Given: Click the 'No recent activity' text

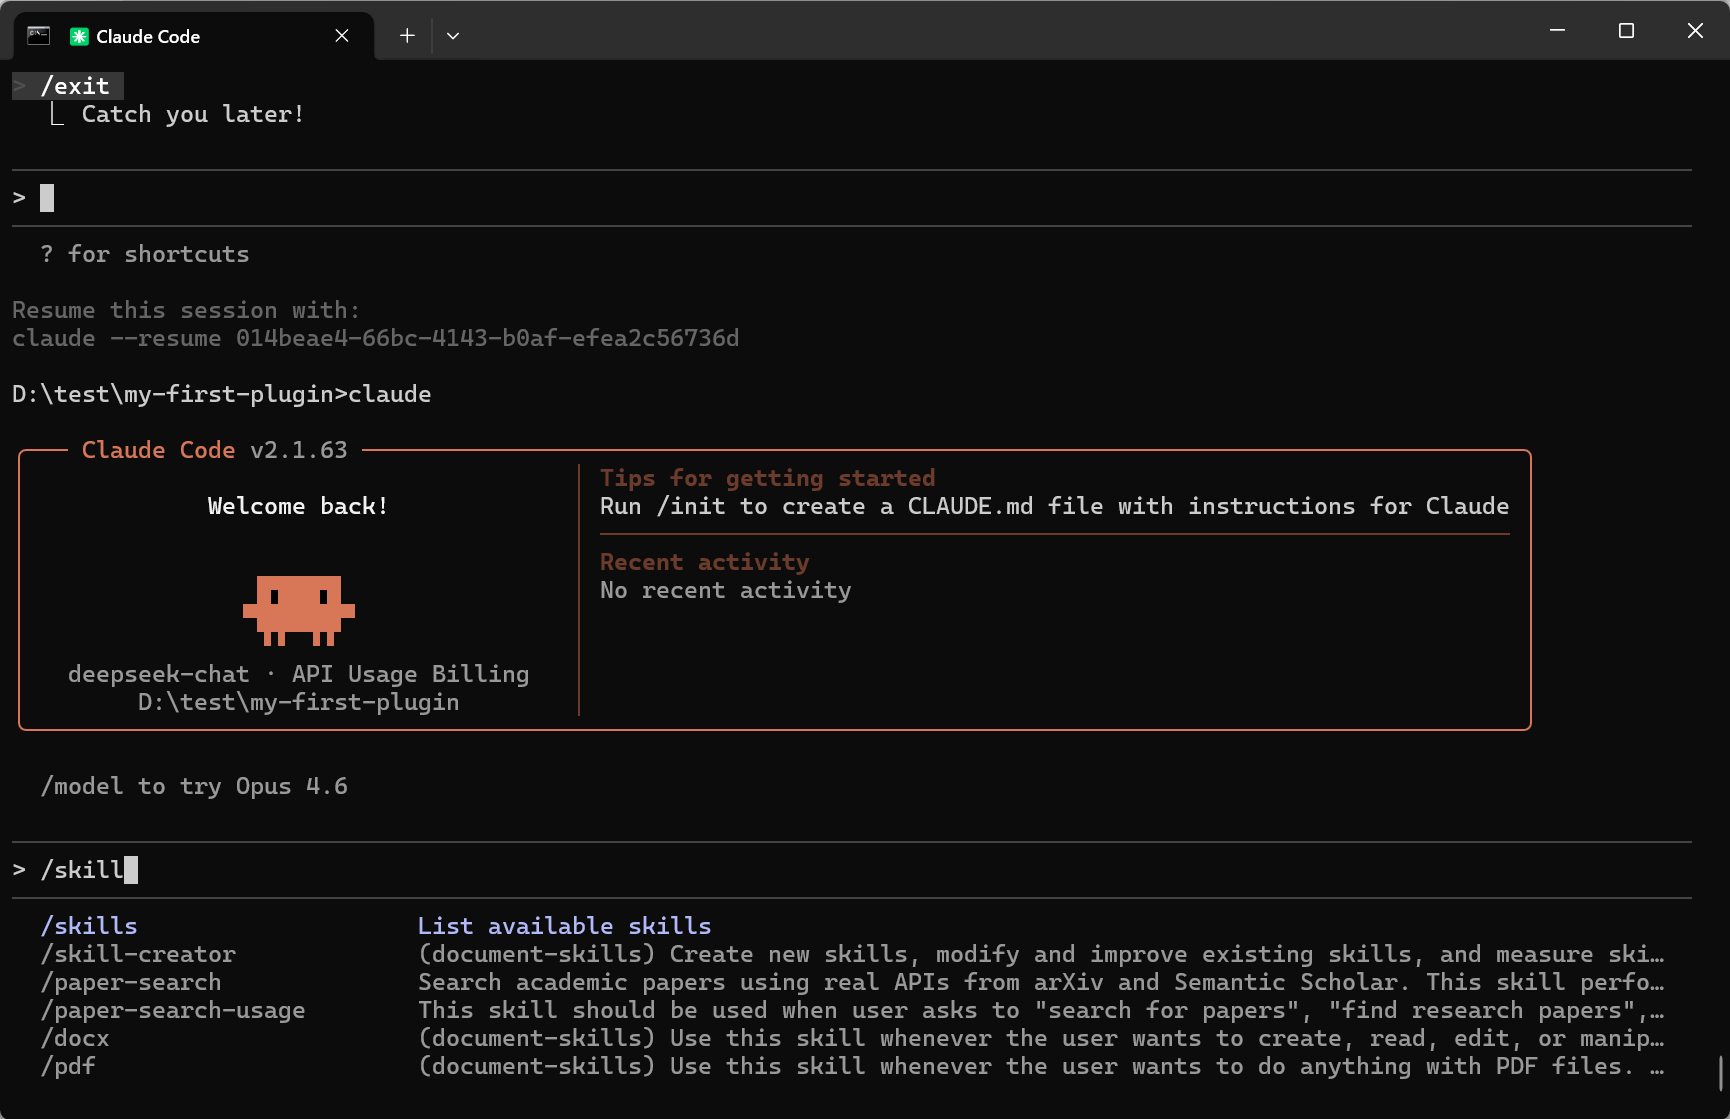Looking at the screenshot, I should (x=726, y=590).
